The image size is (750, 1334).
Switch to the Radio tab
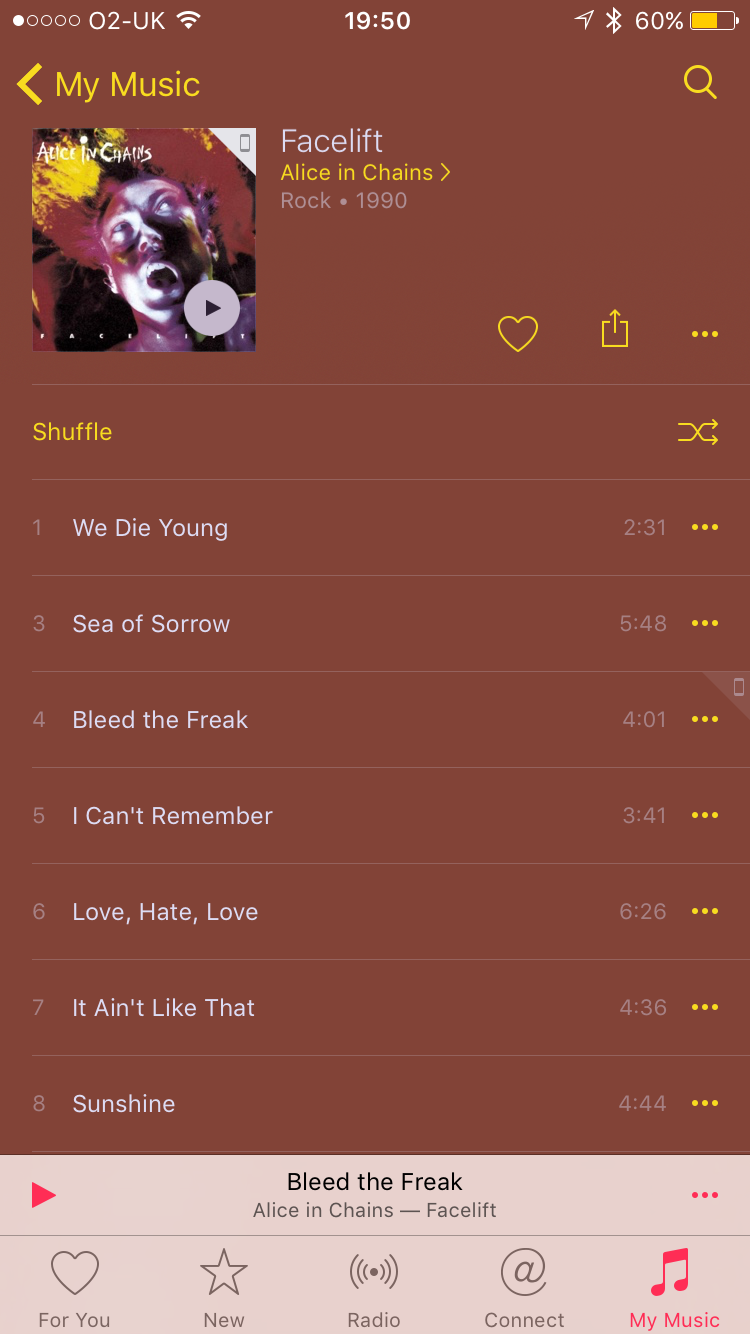[x=374, y=1289]
